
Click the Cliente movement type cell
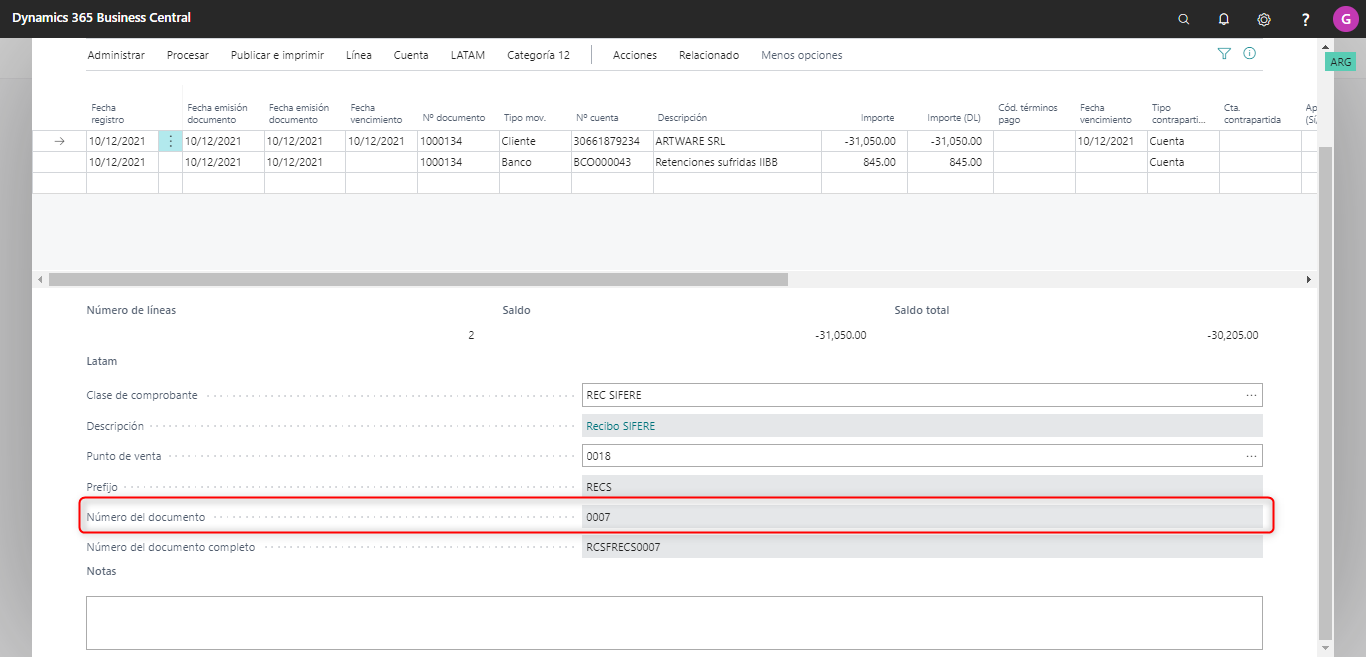click(x=535, y=141)
